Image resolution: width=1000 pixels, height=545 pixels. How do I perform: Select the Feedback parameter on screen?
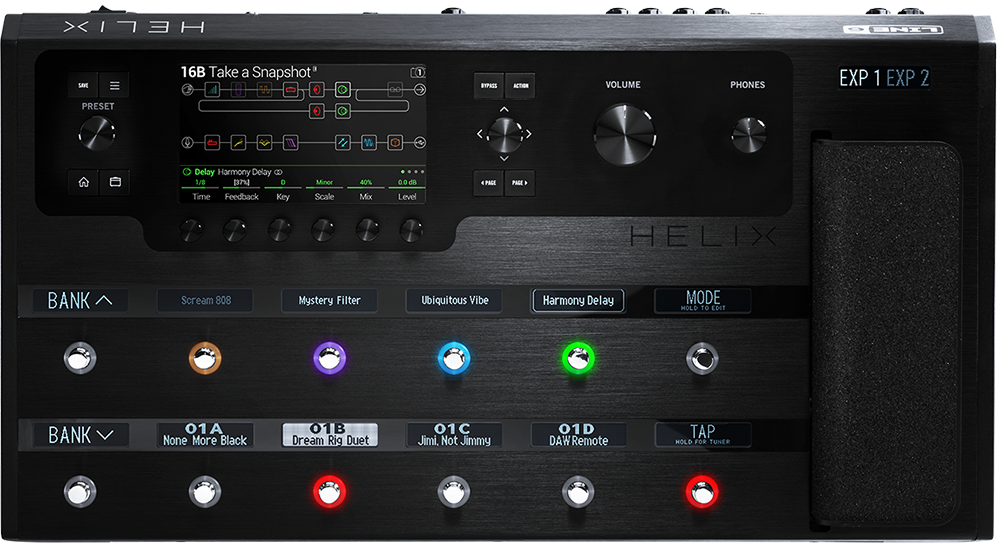tap(242, 190)
